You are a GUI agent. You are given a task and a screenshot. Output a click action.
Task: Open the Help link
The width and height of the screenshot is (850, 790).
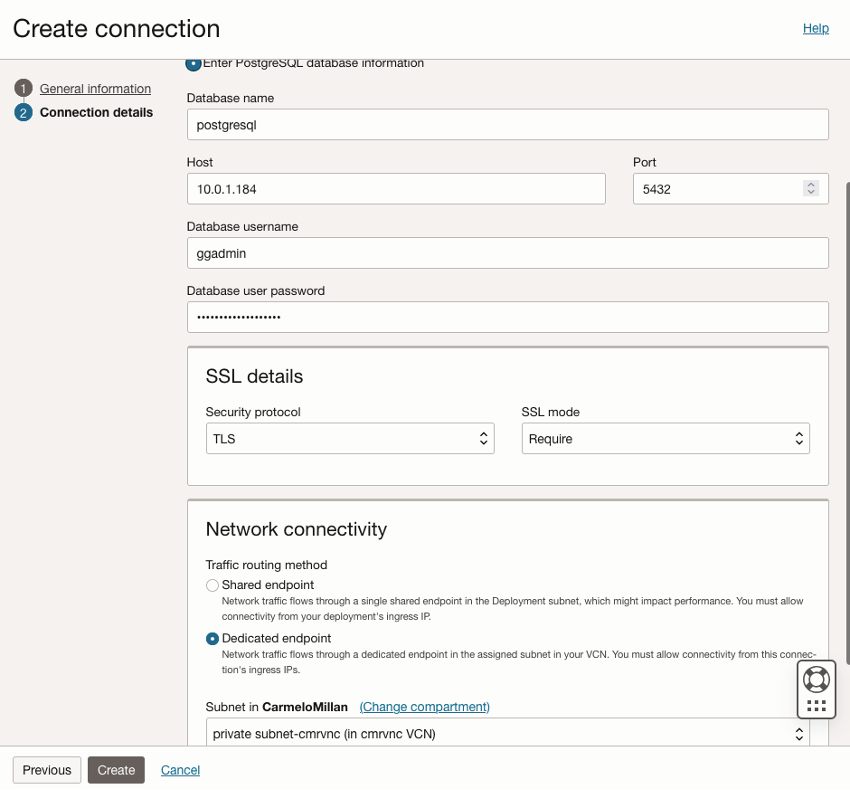pos(816,28)
